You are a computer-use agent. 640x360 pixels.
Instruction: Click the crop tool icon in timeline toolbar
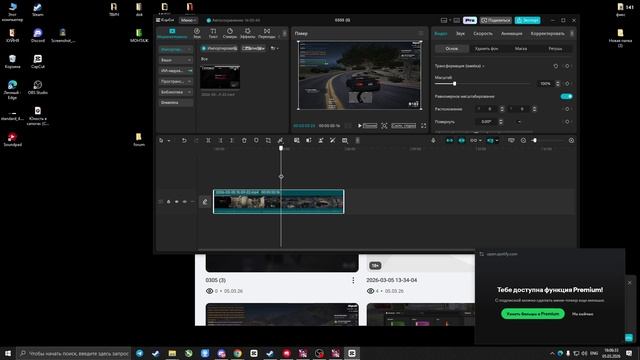[x=268, y=140]
